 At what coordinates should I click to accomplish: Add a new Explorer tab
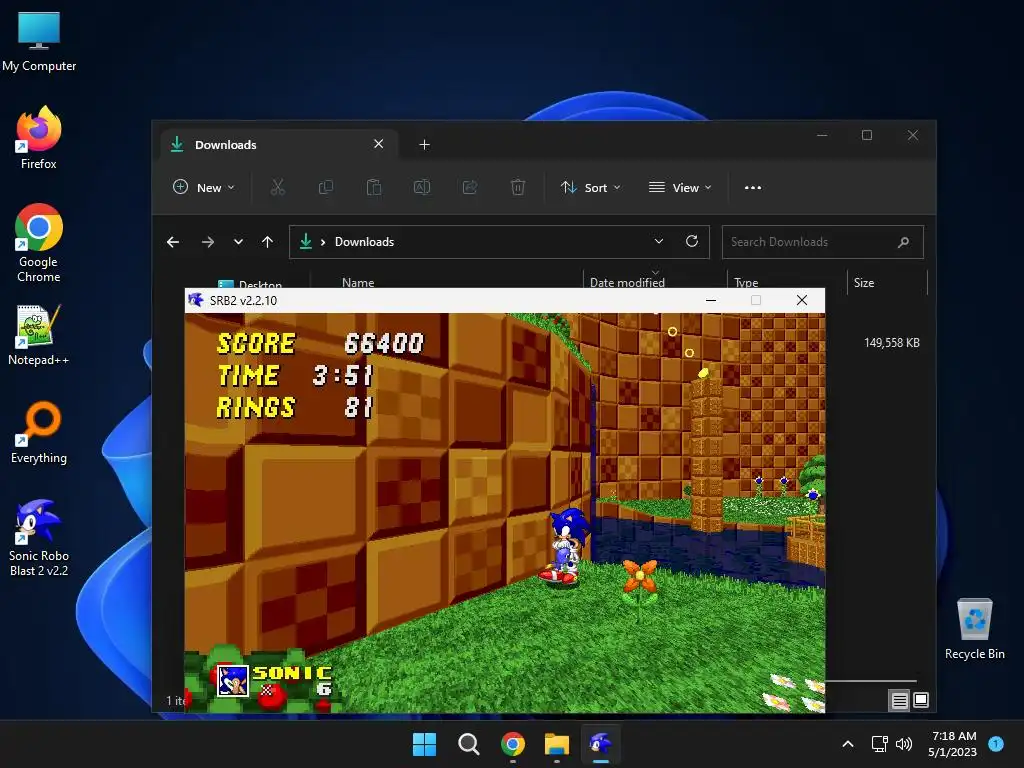(424, 144)
